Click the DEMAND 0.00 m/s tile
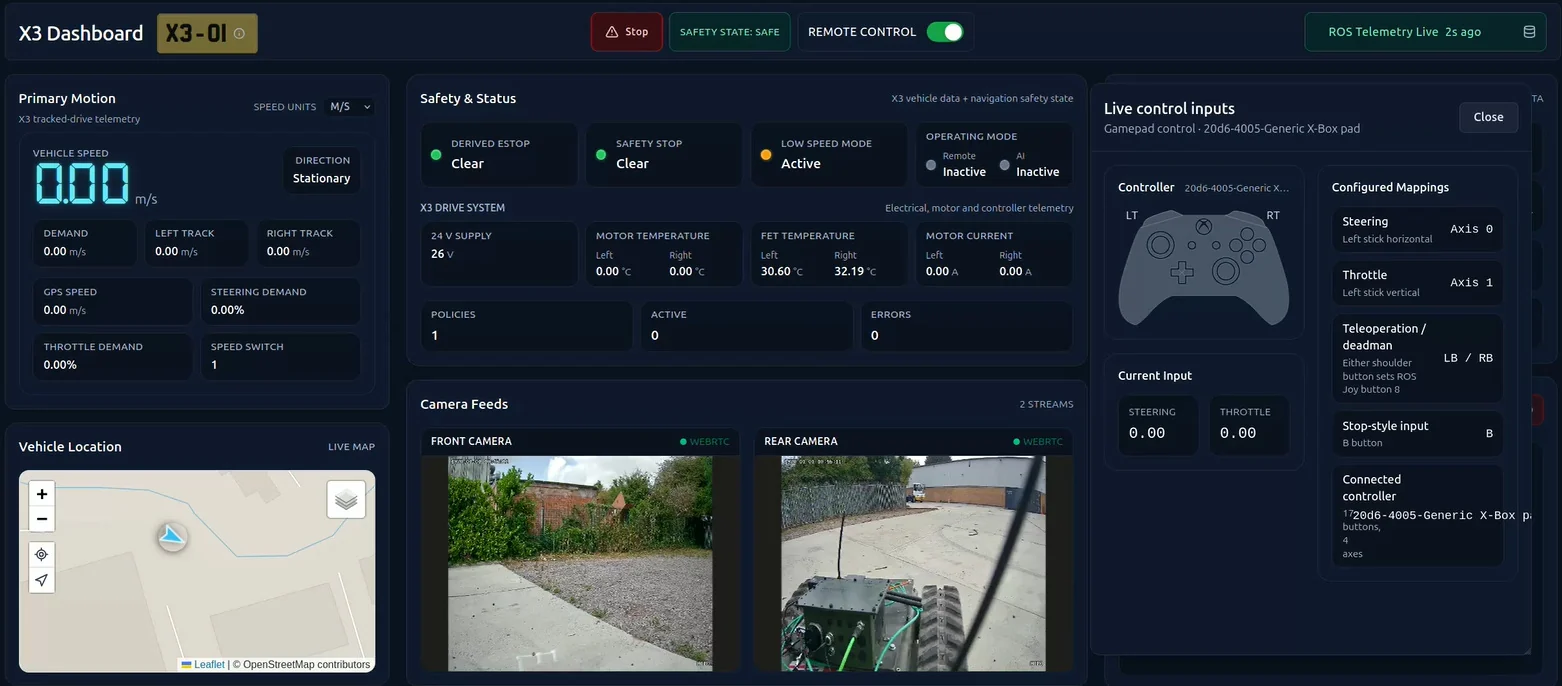 [84, 243]
